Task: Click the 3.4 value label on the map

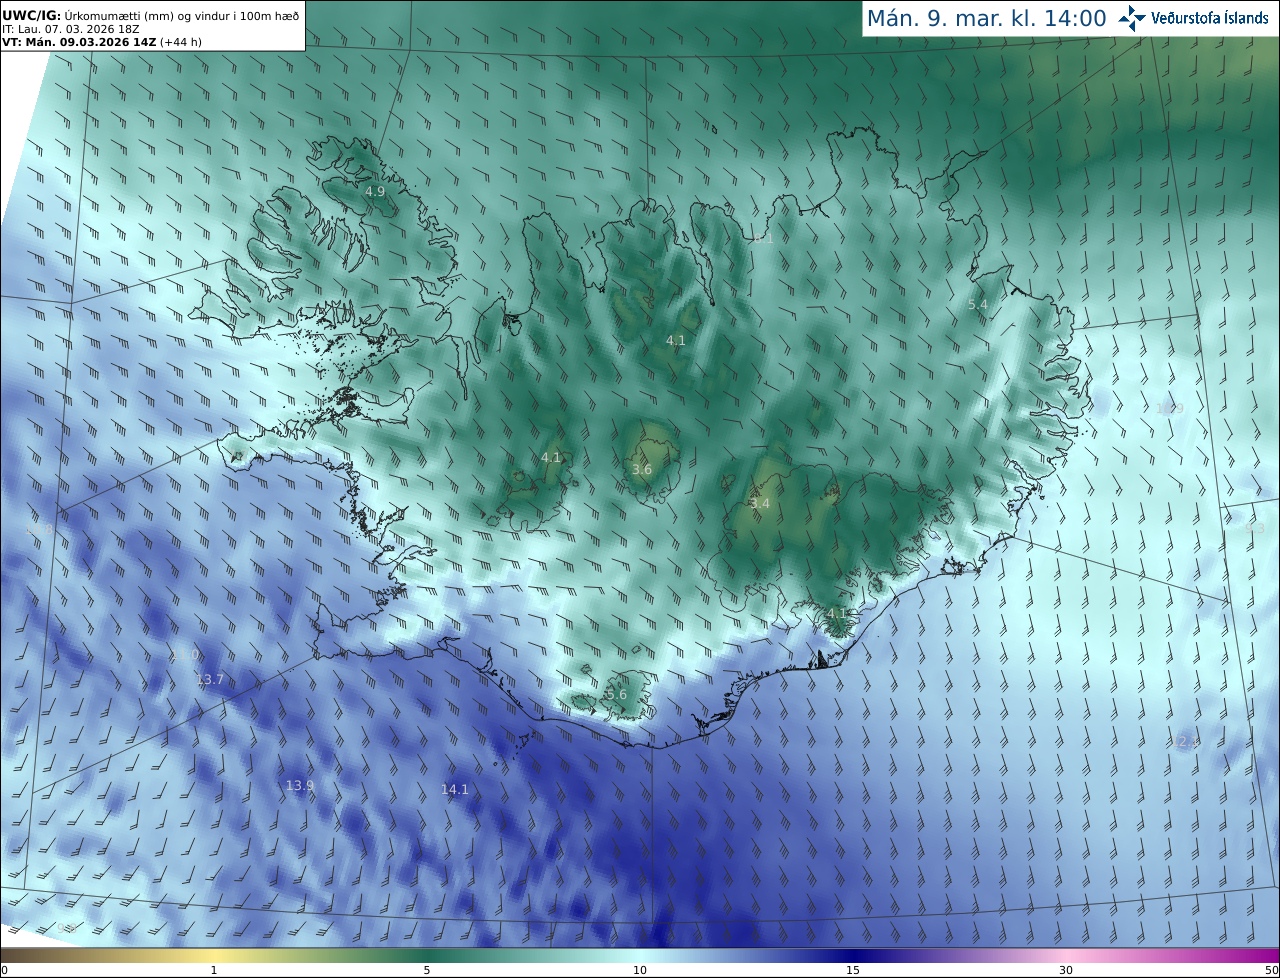Action: pyautogui.click(x=760, y=503)
